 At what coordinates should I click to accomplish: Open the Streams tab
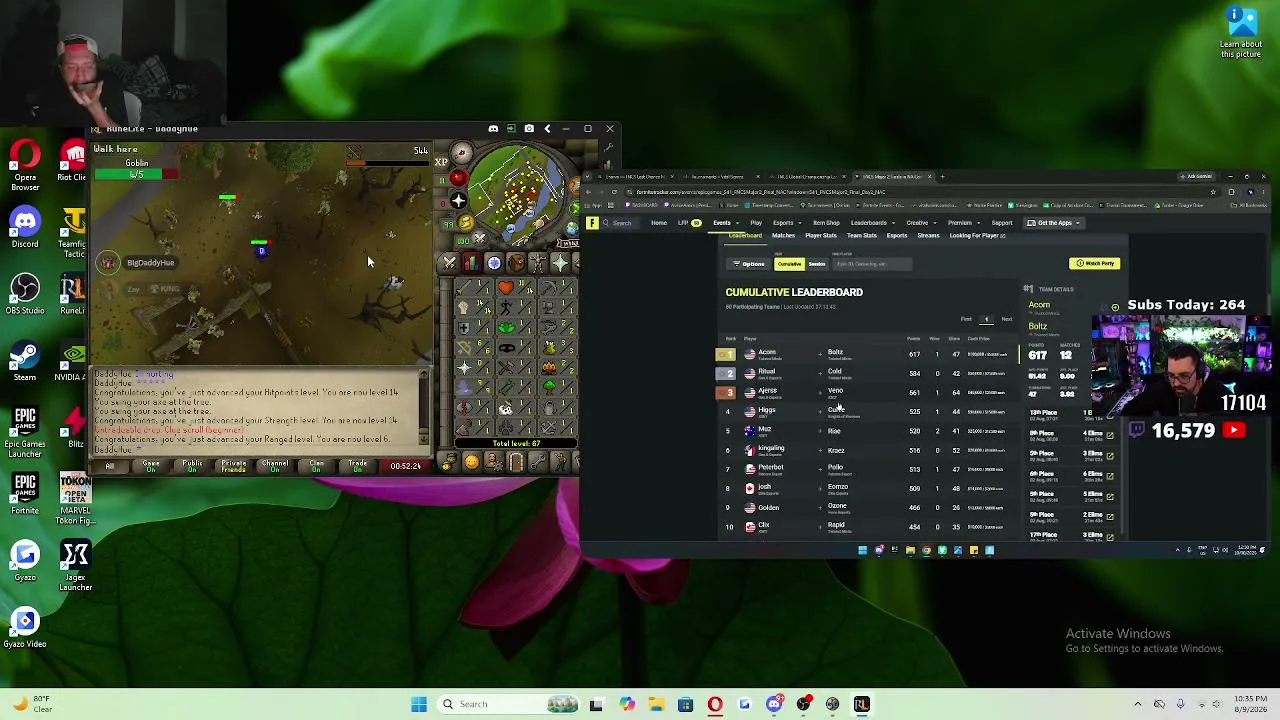coord(928,236)
